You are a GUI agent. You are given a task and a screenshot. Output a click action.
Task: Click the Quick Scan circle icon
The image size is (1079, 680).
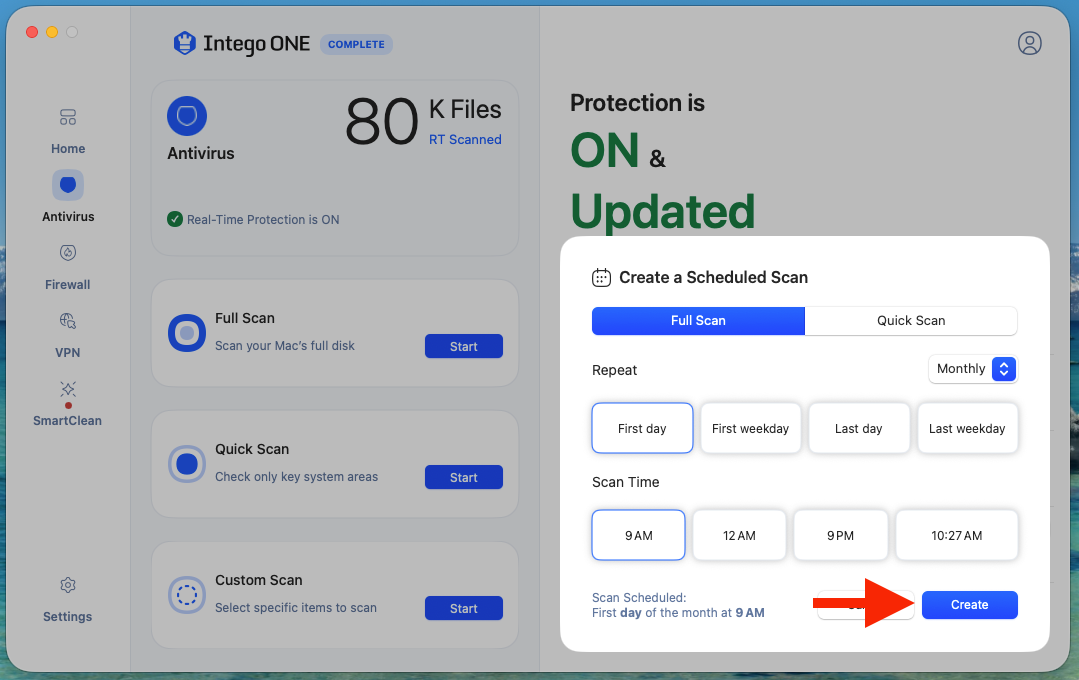186,464
